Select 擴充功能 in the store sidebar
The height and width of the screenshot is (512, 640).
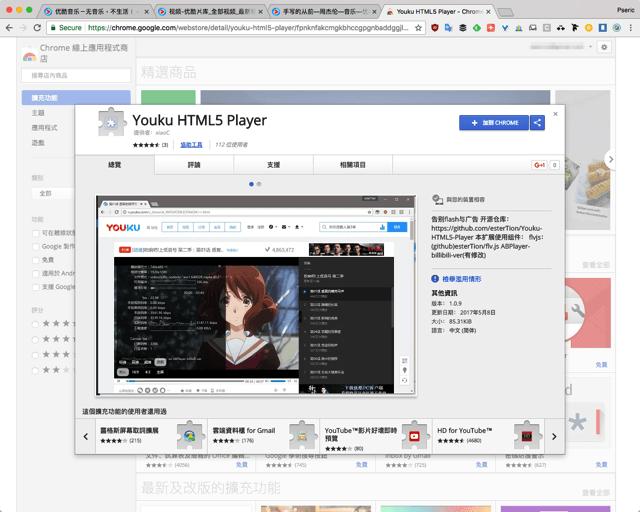tap(76, 98)
